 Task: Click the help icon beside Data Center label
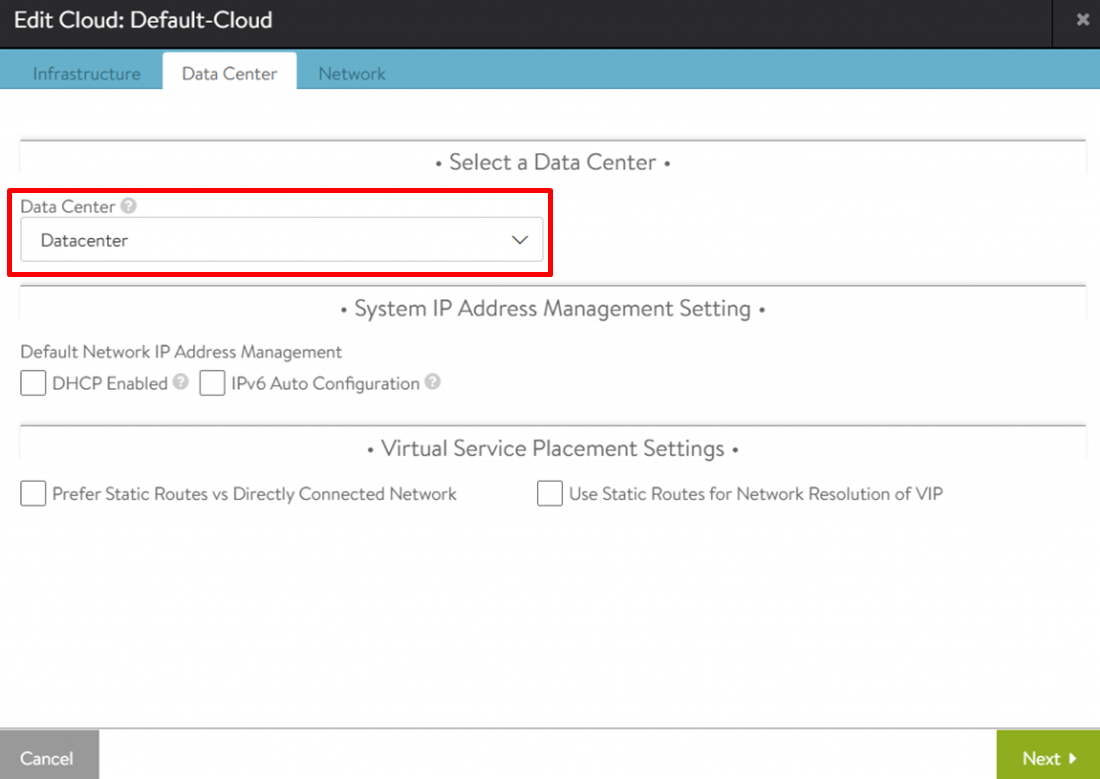click(128, 206)
